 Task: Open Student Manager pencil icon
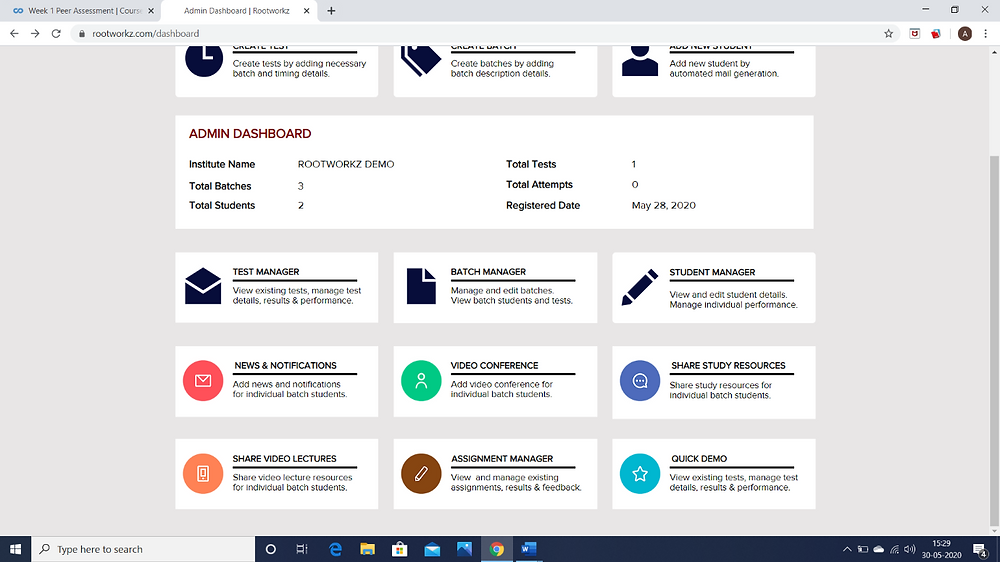(x=640, y=287)
